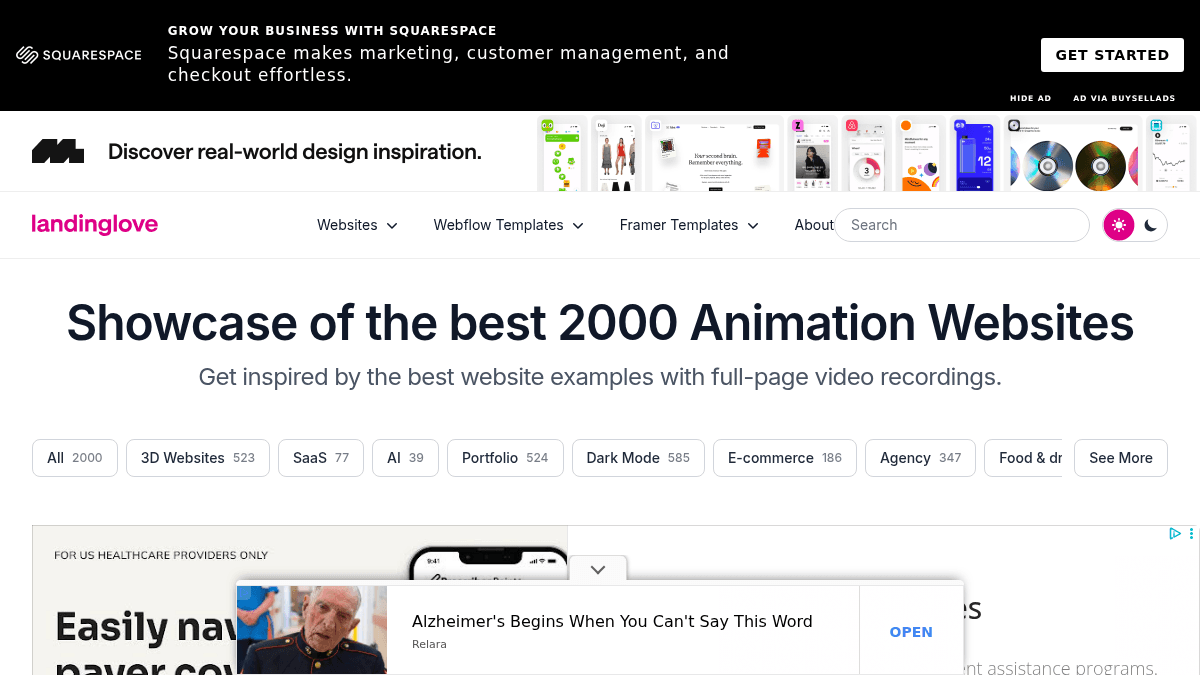Image resolution: width=1200 pixels, height=675 pixels.
Task: Go to the About page
Action: point(813,225)
